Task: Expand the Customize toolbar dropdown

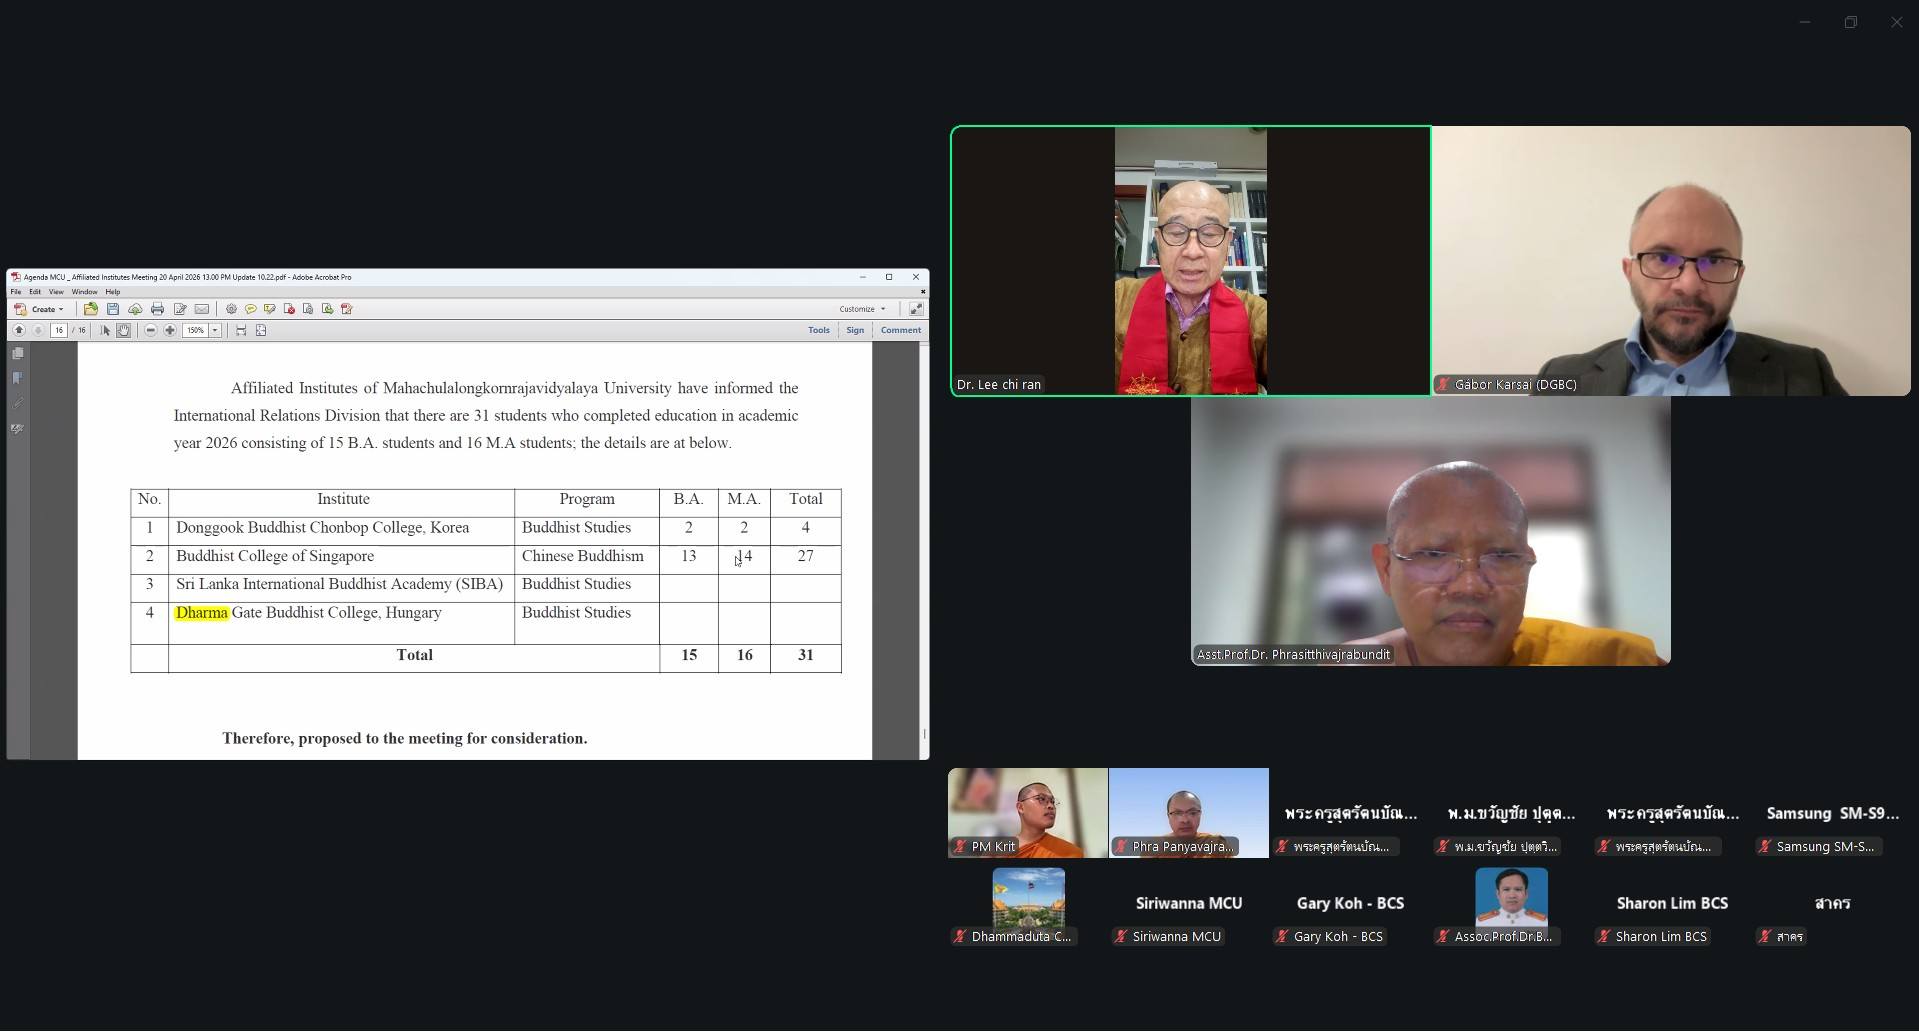Action: tap(862, 309)
